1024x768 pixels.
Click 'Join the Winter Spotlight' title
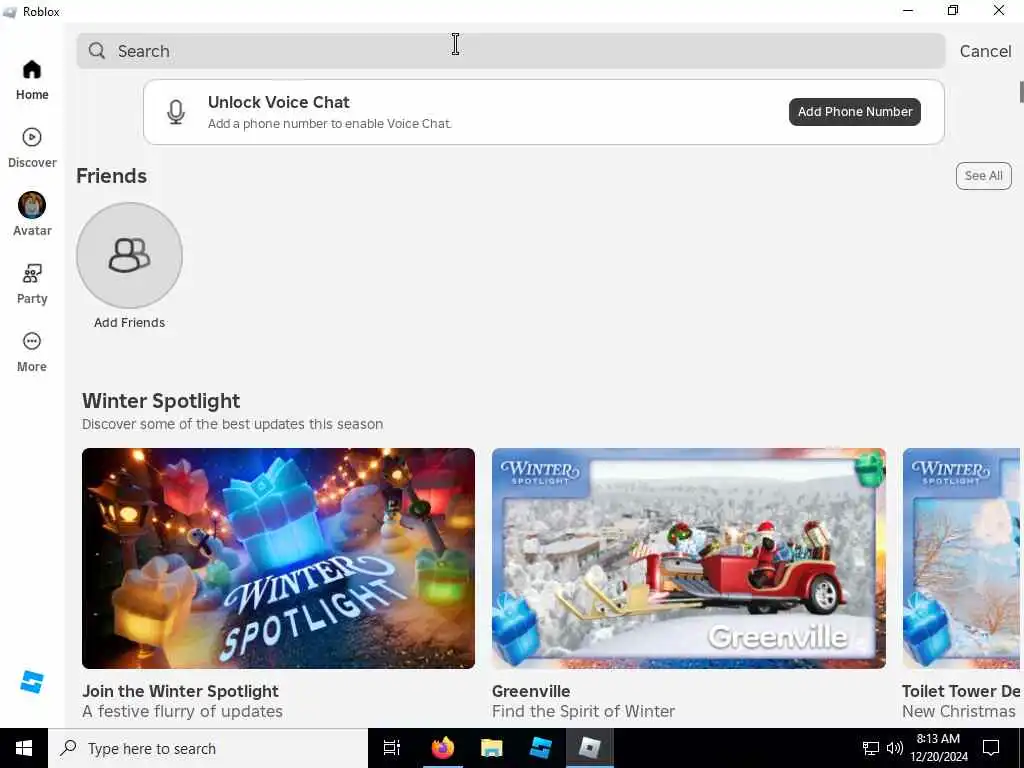coord(180,691)
